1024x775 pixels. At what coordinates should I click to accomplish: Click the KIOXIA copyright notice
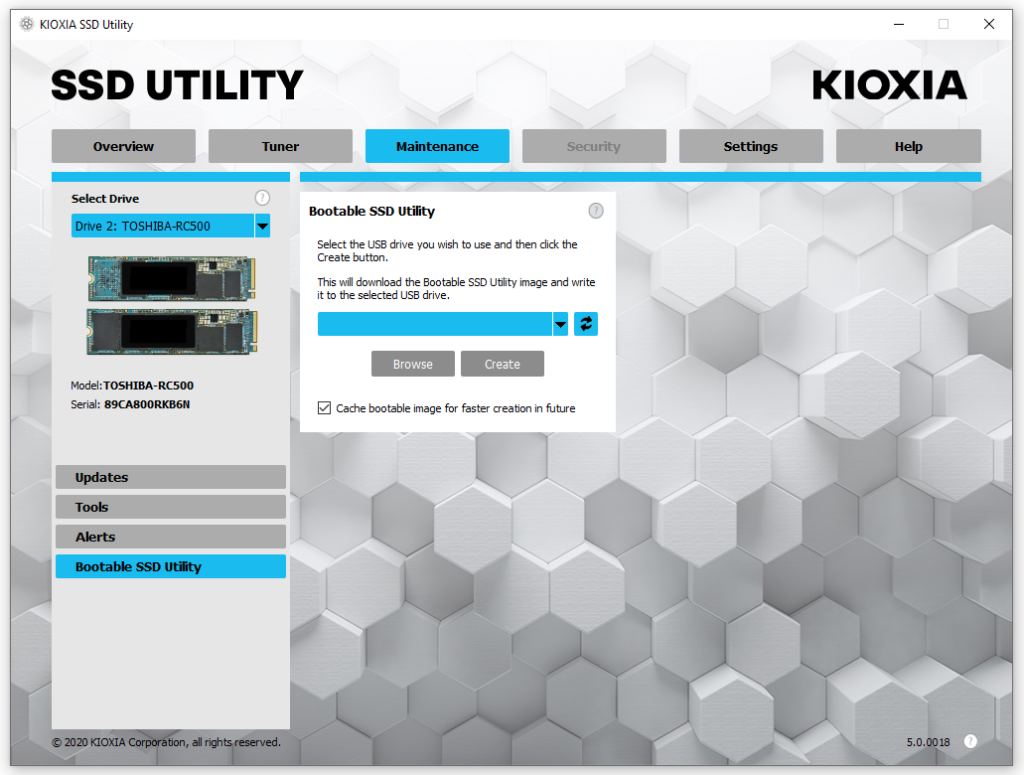[166, 742]
